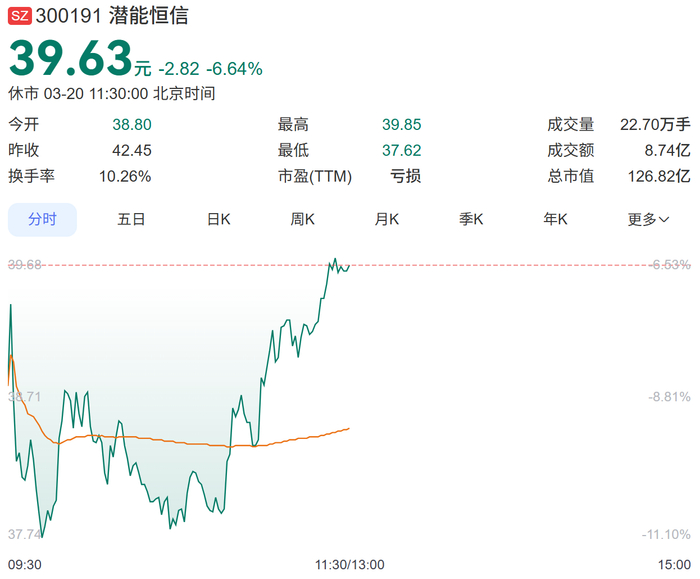
Task: Click the 最高 value 39.85
Action: click(401, 125)
